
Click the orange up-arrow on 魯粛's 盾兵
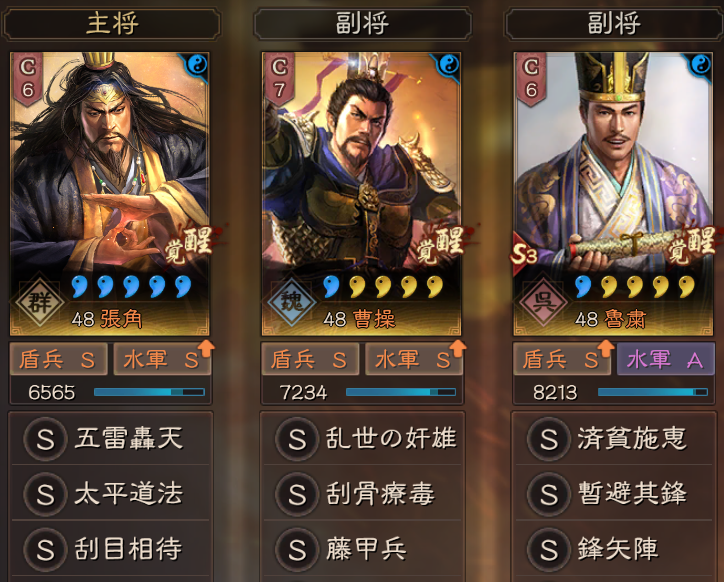coord(606,348)
